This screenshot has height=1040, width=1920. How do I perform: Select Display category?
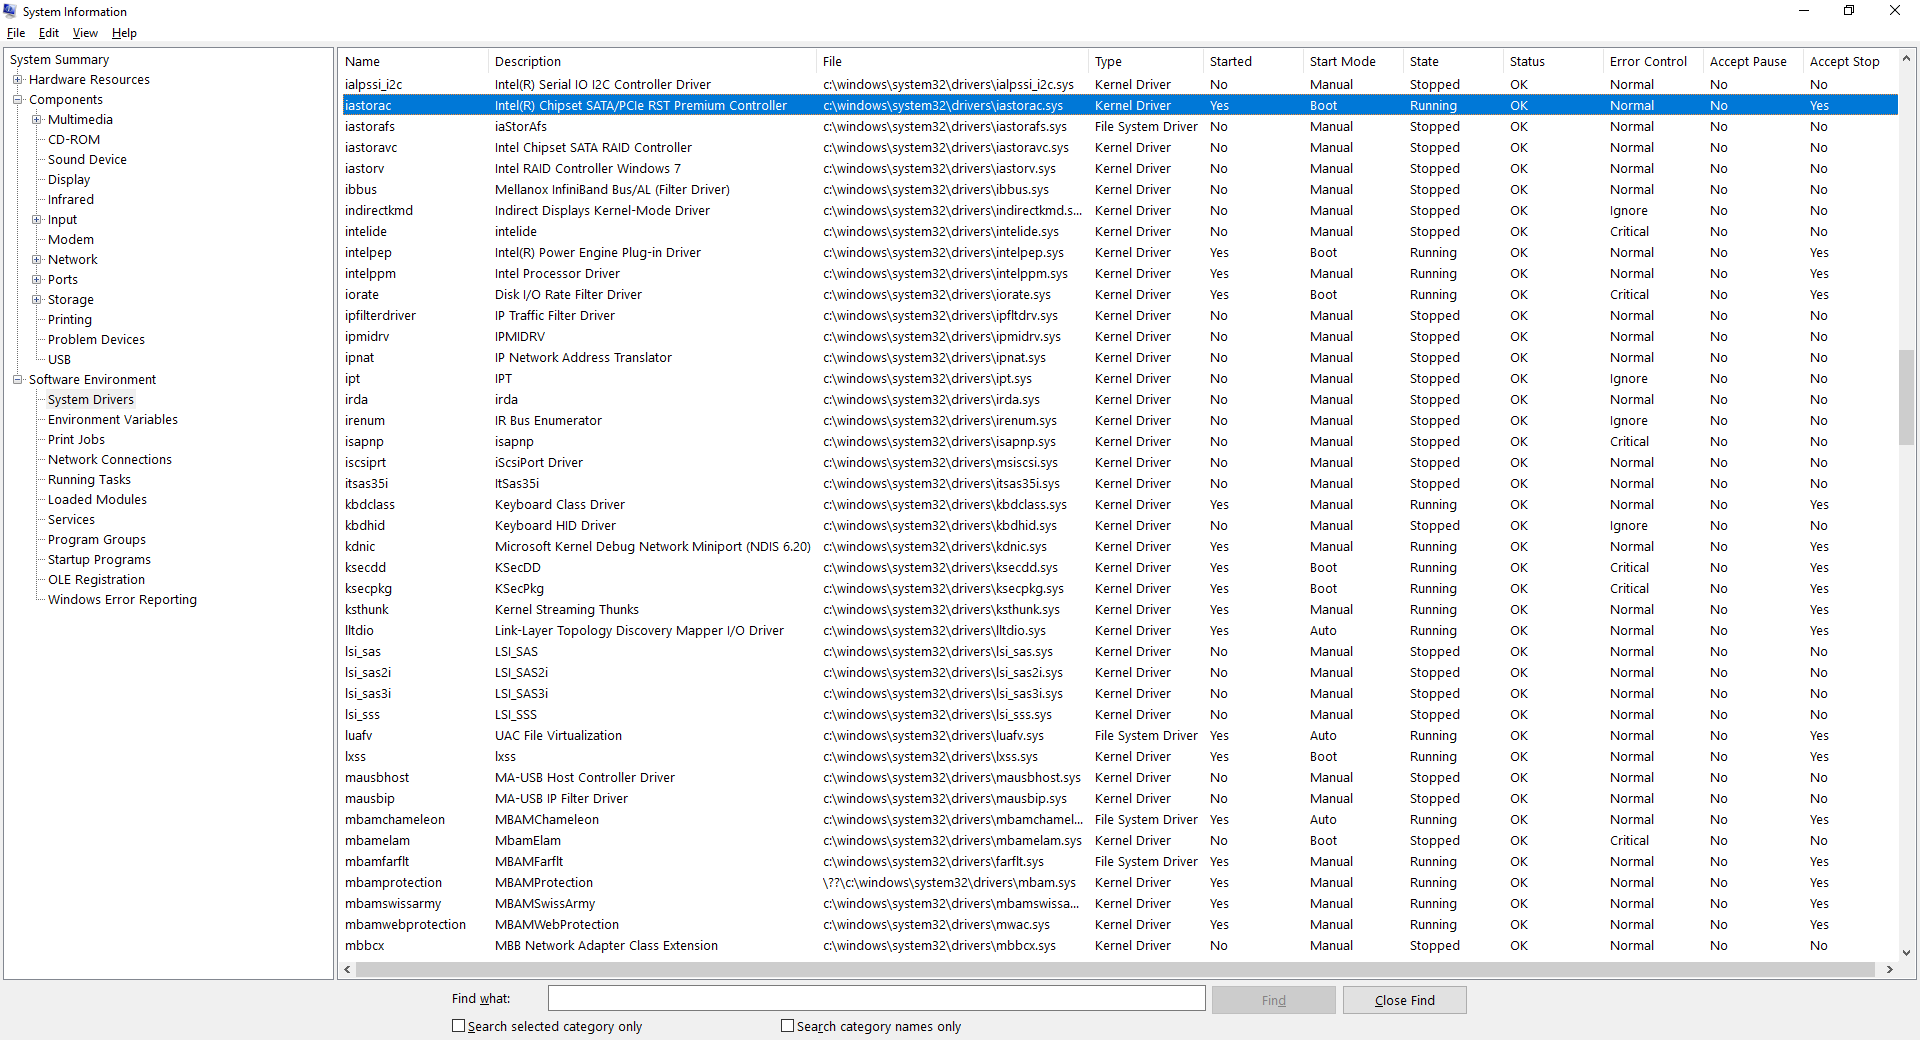[69, 180]
